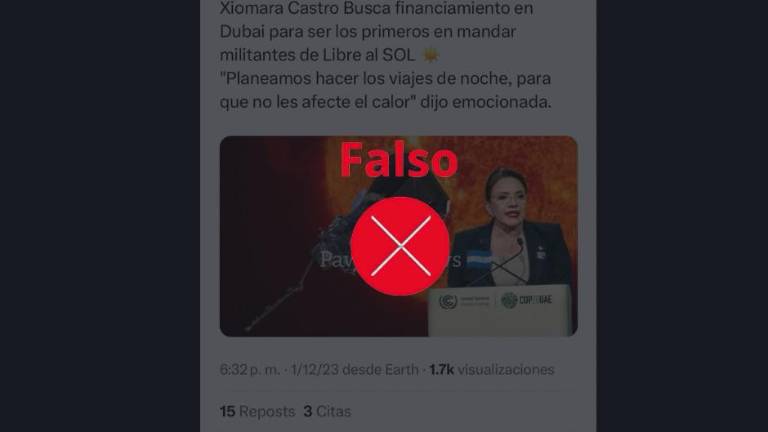Screen dimensions: 768x432
Task: Click the sun emoji after SOL
Action: 431,55
